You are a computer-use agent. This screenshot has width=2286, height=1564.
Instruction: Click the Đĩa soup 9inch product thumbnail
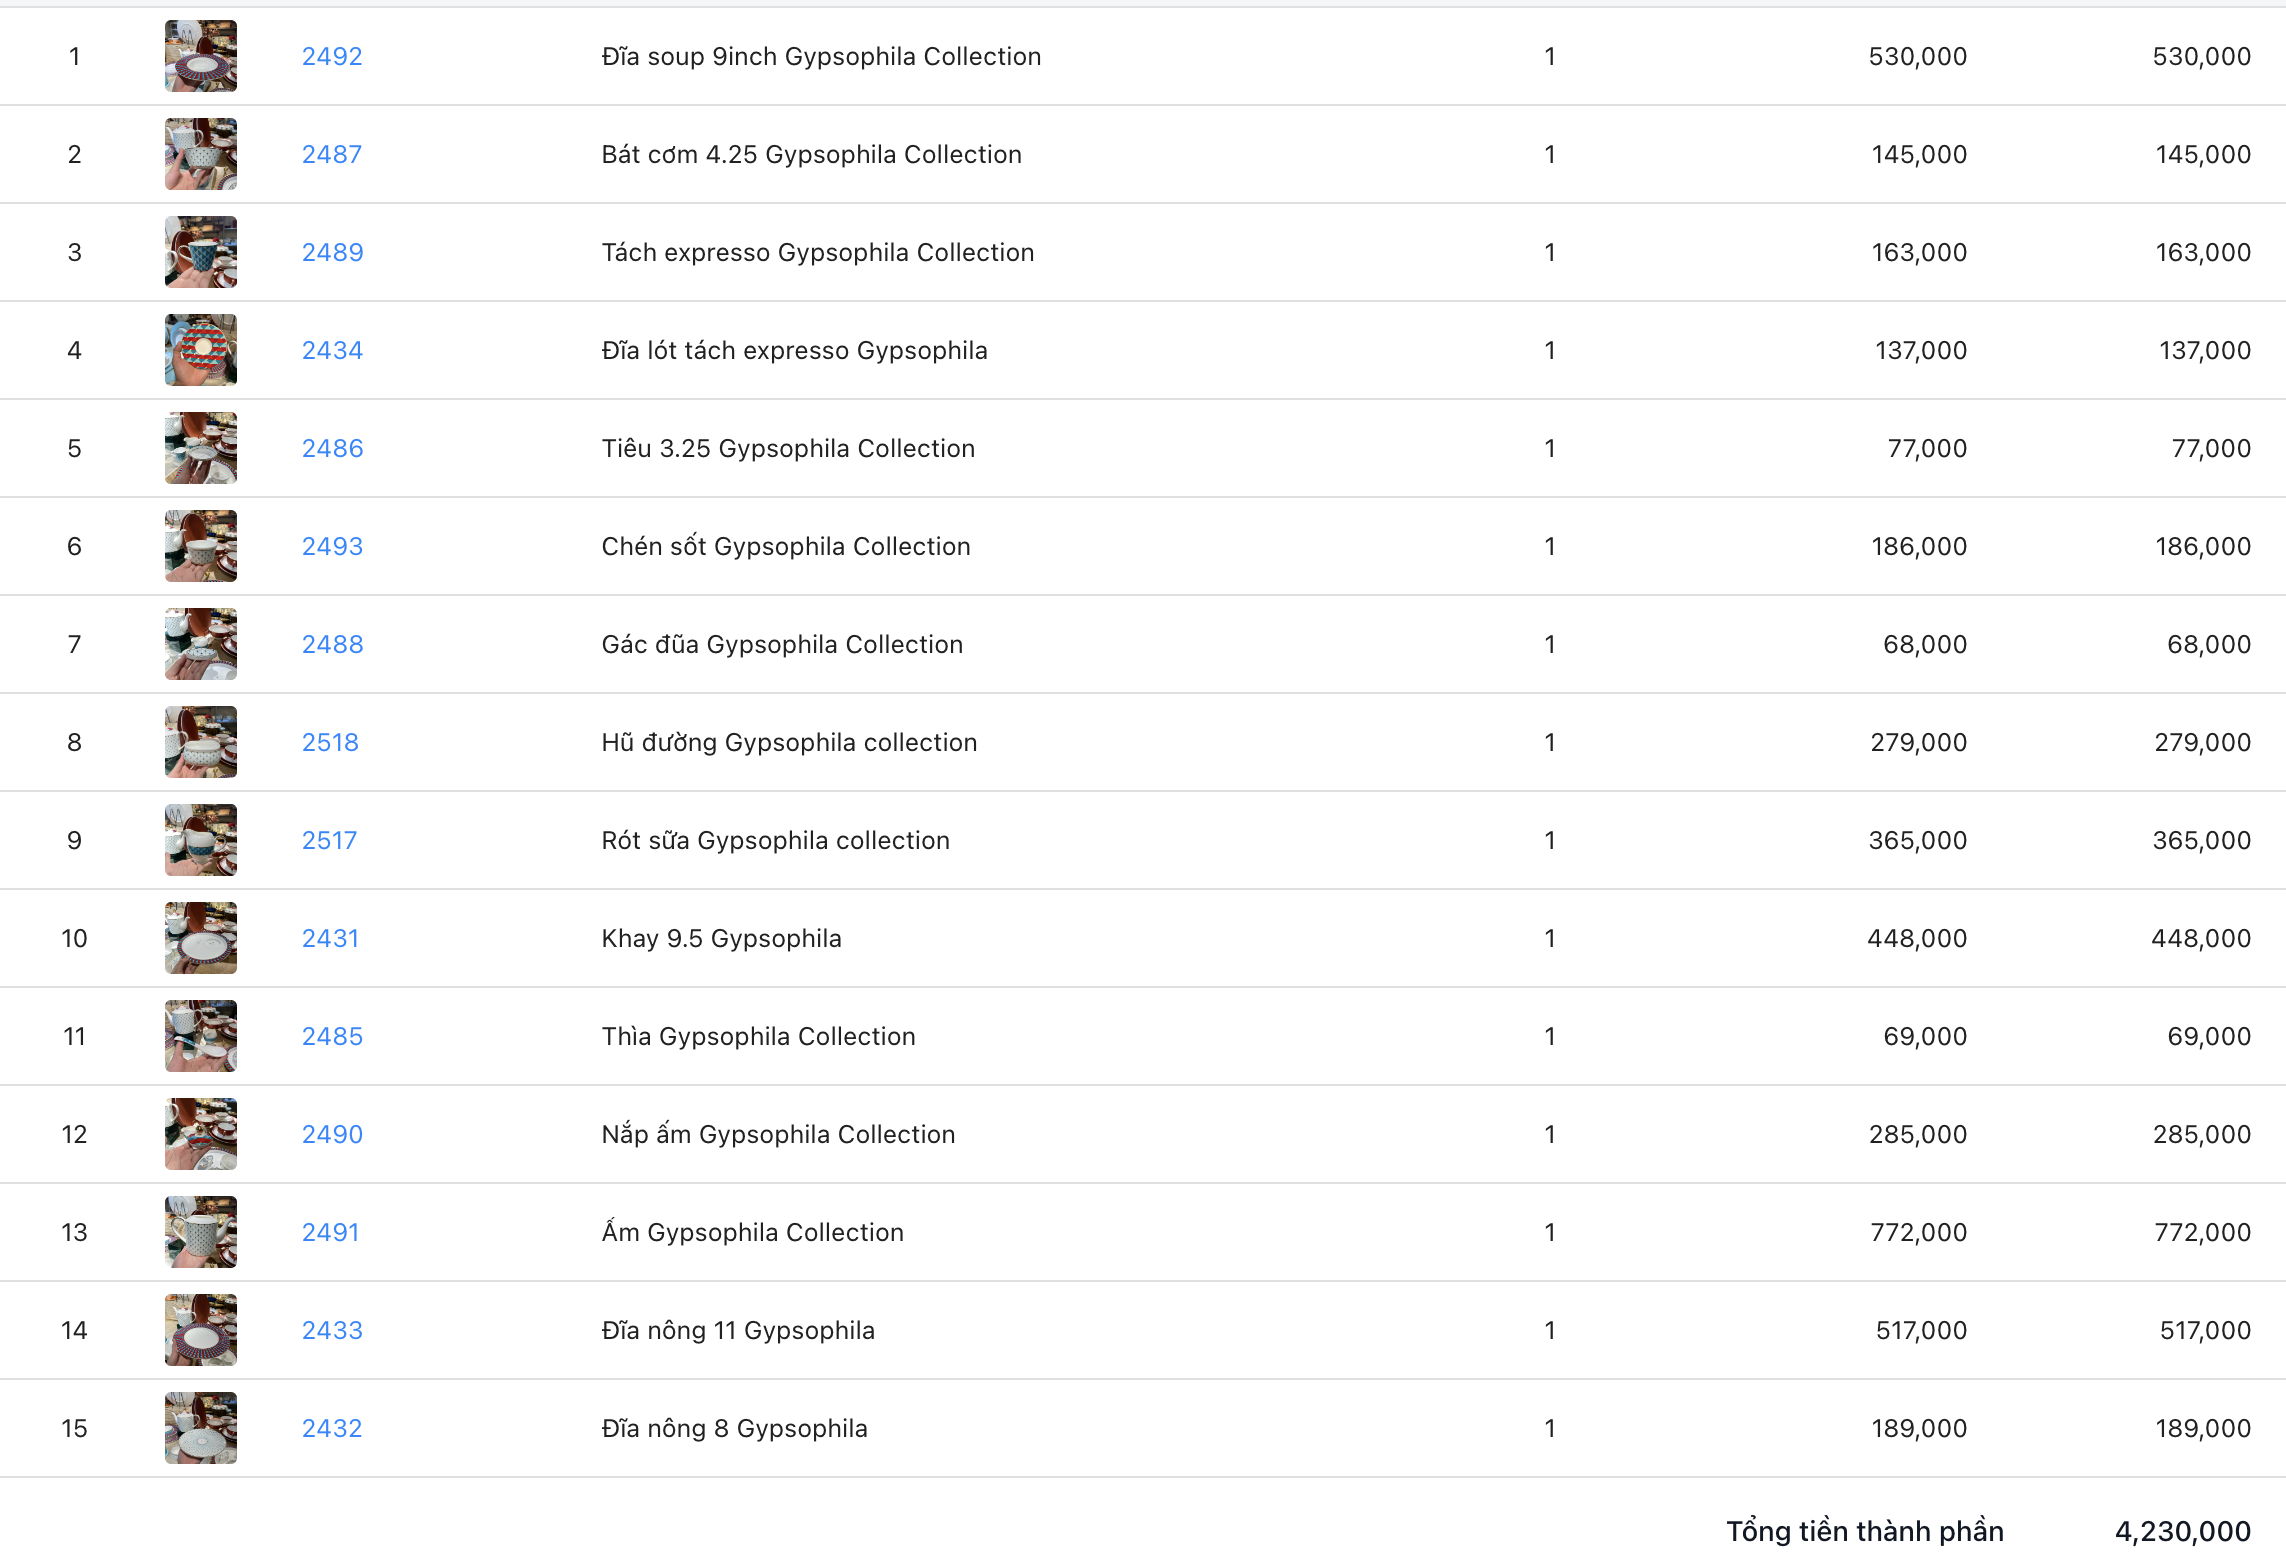[201, 57]
